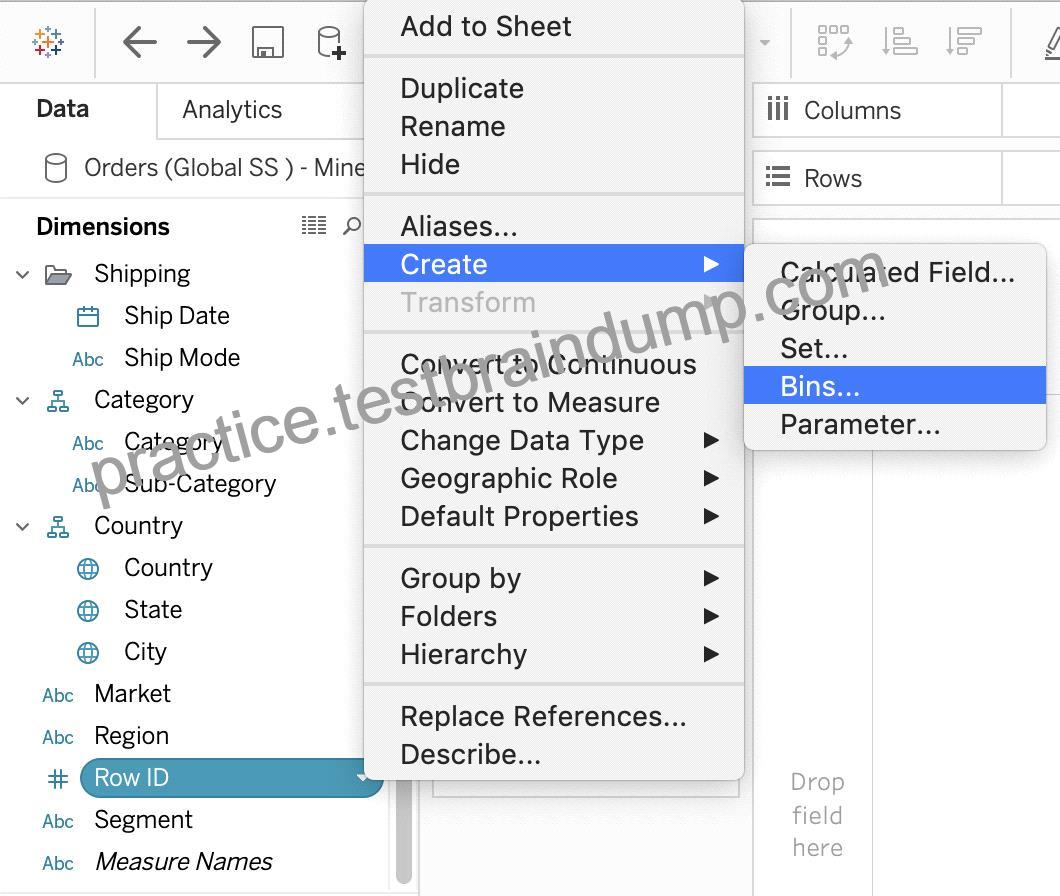1060x896 pixels.
Task: Click the save floppy disk icon
Action: [268, 42]
